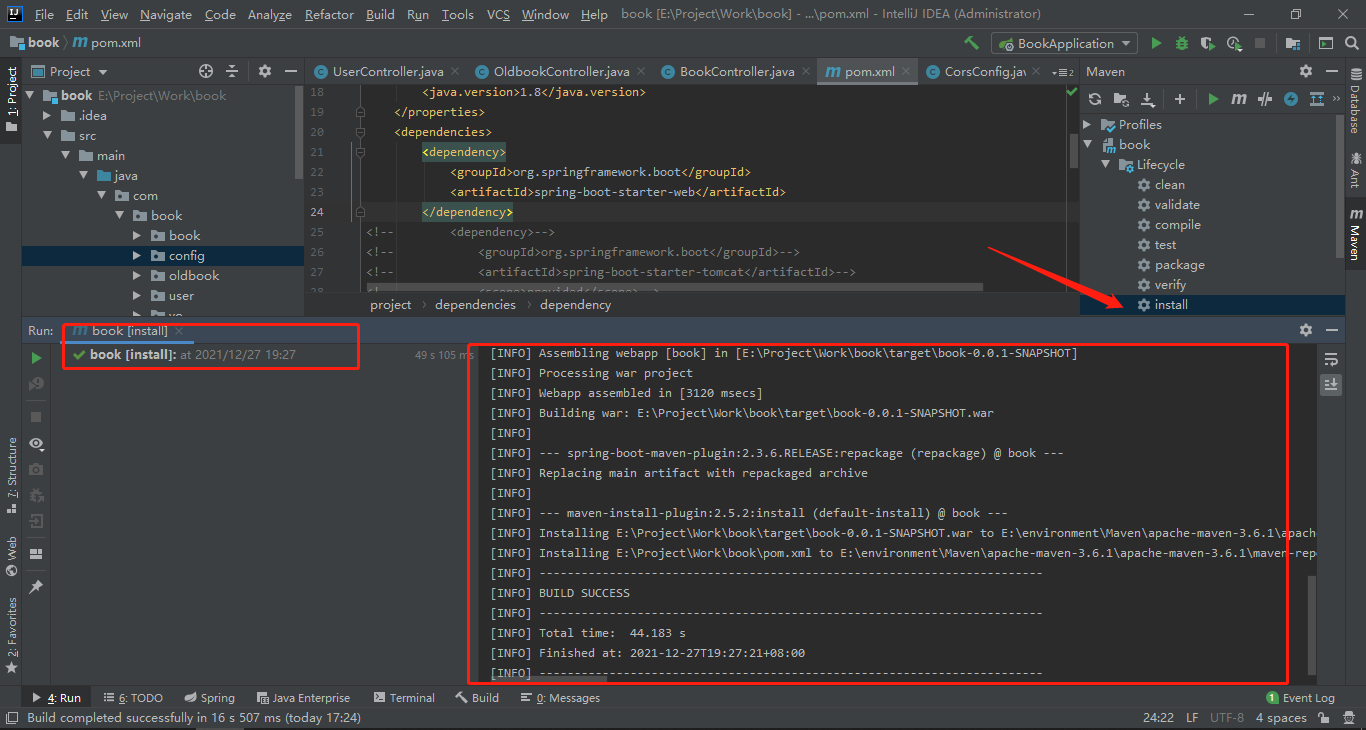Open Favorites tool window on left edge

click(x=11, y=634)
